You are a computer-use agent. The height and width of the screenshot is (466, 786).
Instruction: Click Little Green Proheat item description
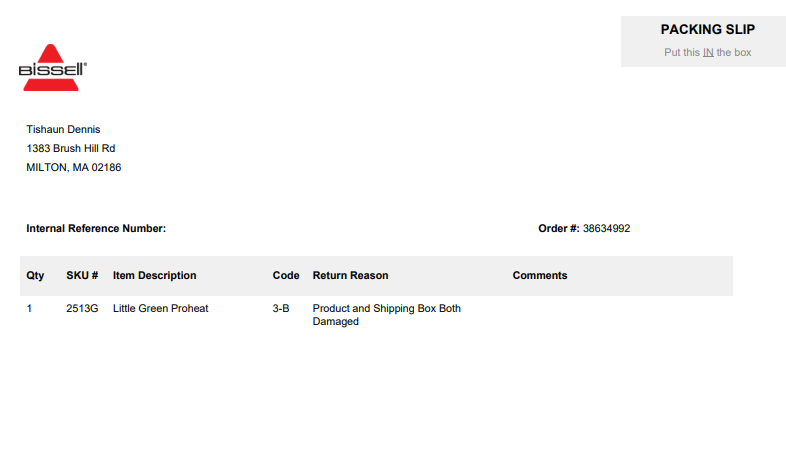point(160,309)
